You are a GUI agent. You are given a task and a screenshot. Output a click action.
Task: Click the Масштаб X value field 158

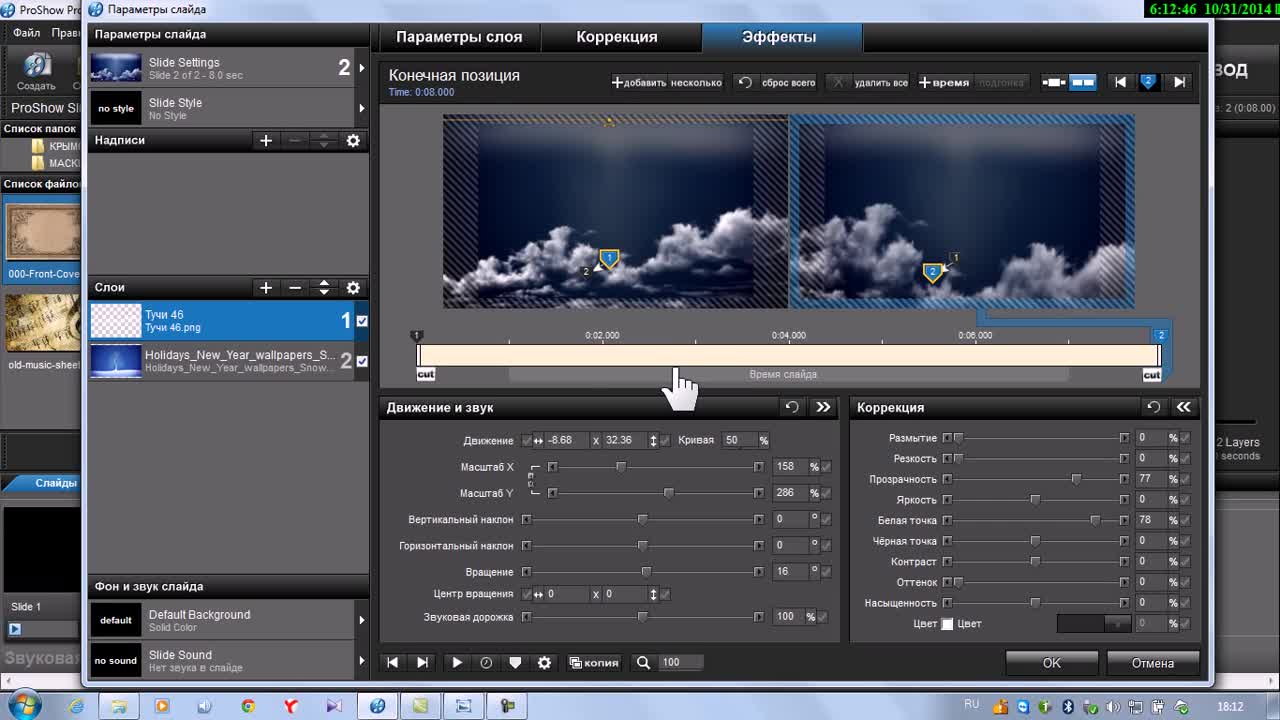(790, 467)
